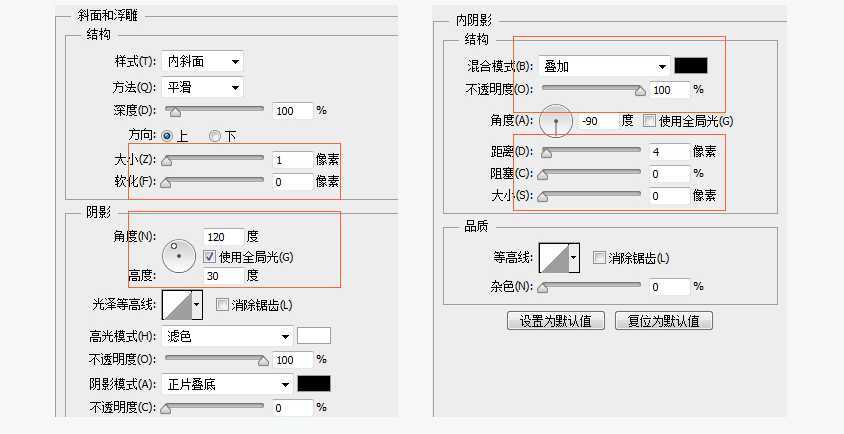Open the 方法 dropdown showing 平滑

(x=204, y=87)
